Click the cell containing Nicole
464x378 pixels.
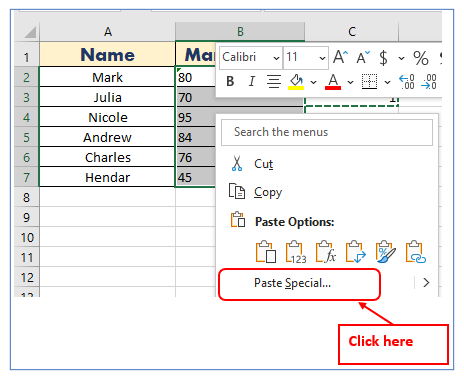[x=107, y=117]
